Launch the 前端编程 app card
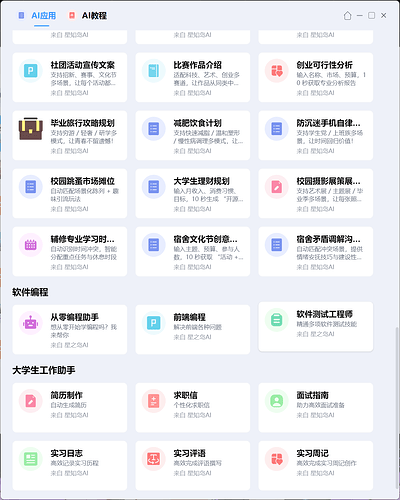This screenshot has height=500, width=400. pos(193,329)
